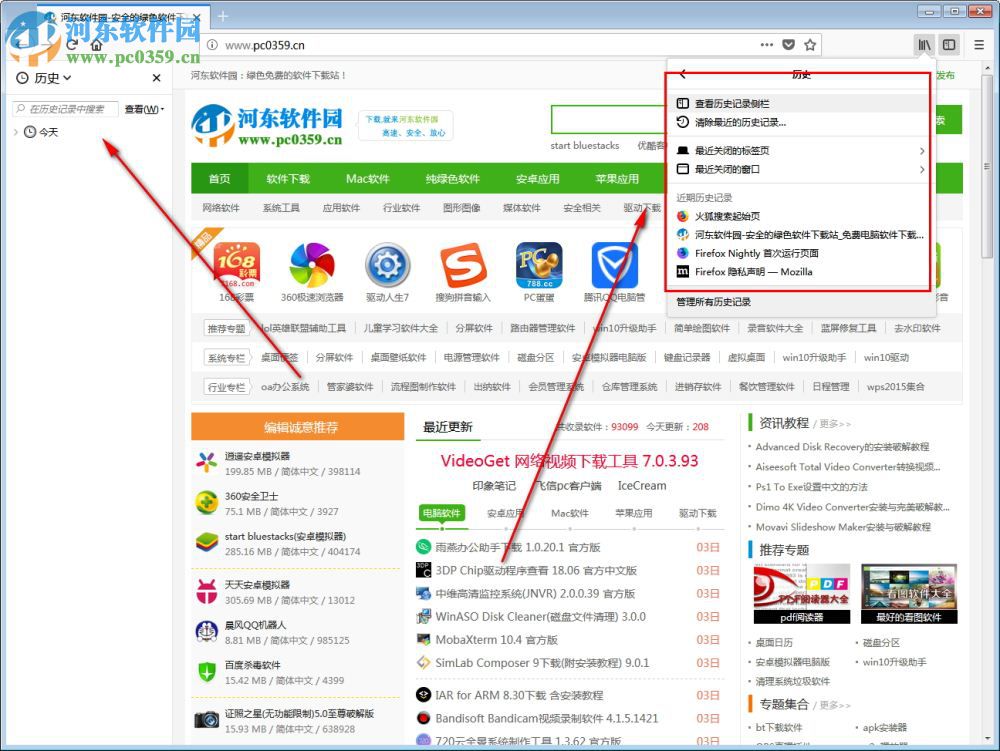Click the back arrow in the history panel
The image size is (1000, 751).
(682, 73)
